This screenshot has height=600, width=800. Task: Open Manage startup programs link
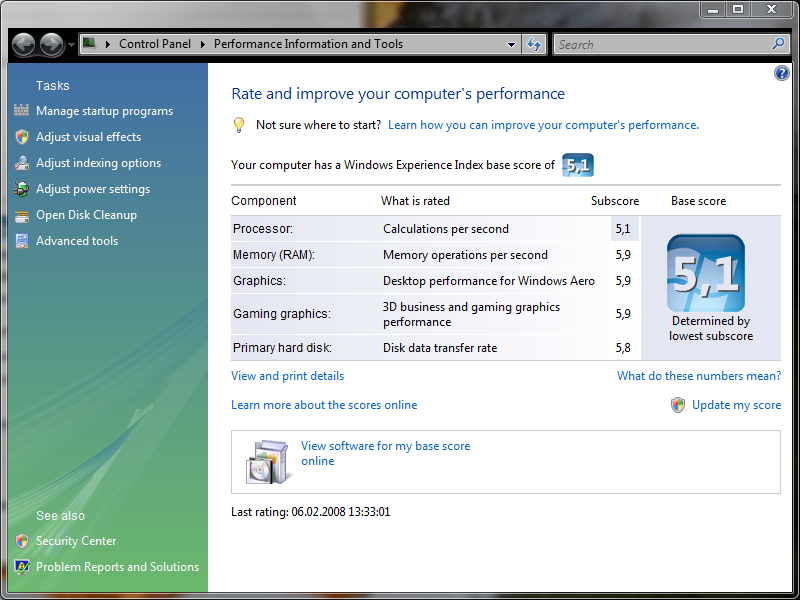point(105,111)
